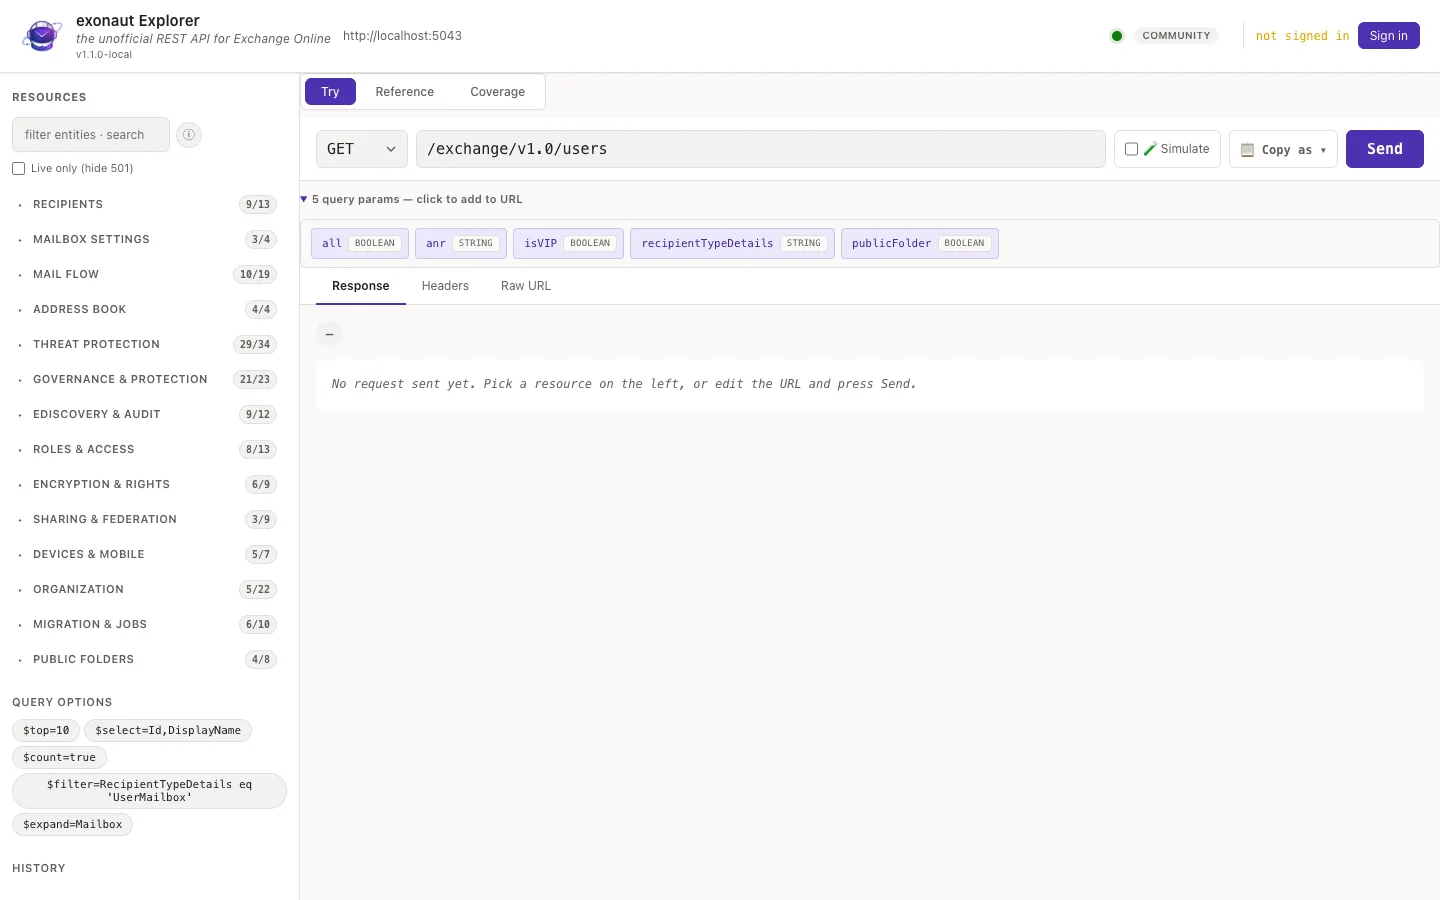This screenshot has width=1440, height=900.
Task: Show the Raw URL tab
Action: [x=526, y=286]
